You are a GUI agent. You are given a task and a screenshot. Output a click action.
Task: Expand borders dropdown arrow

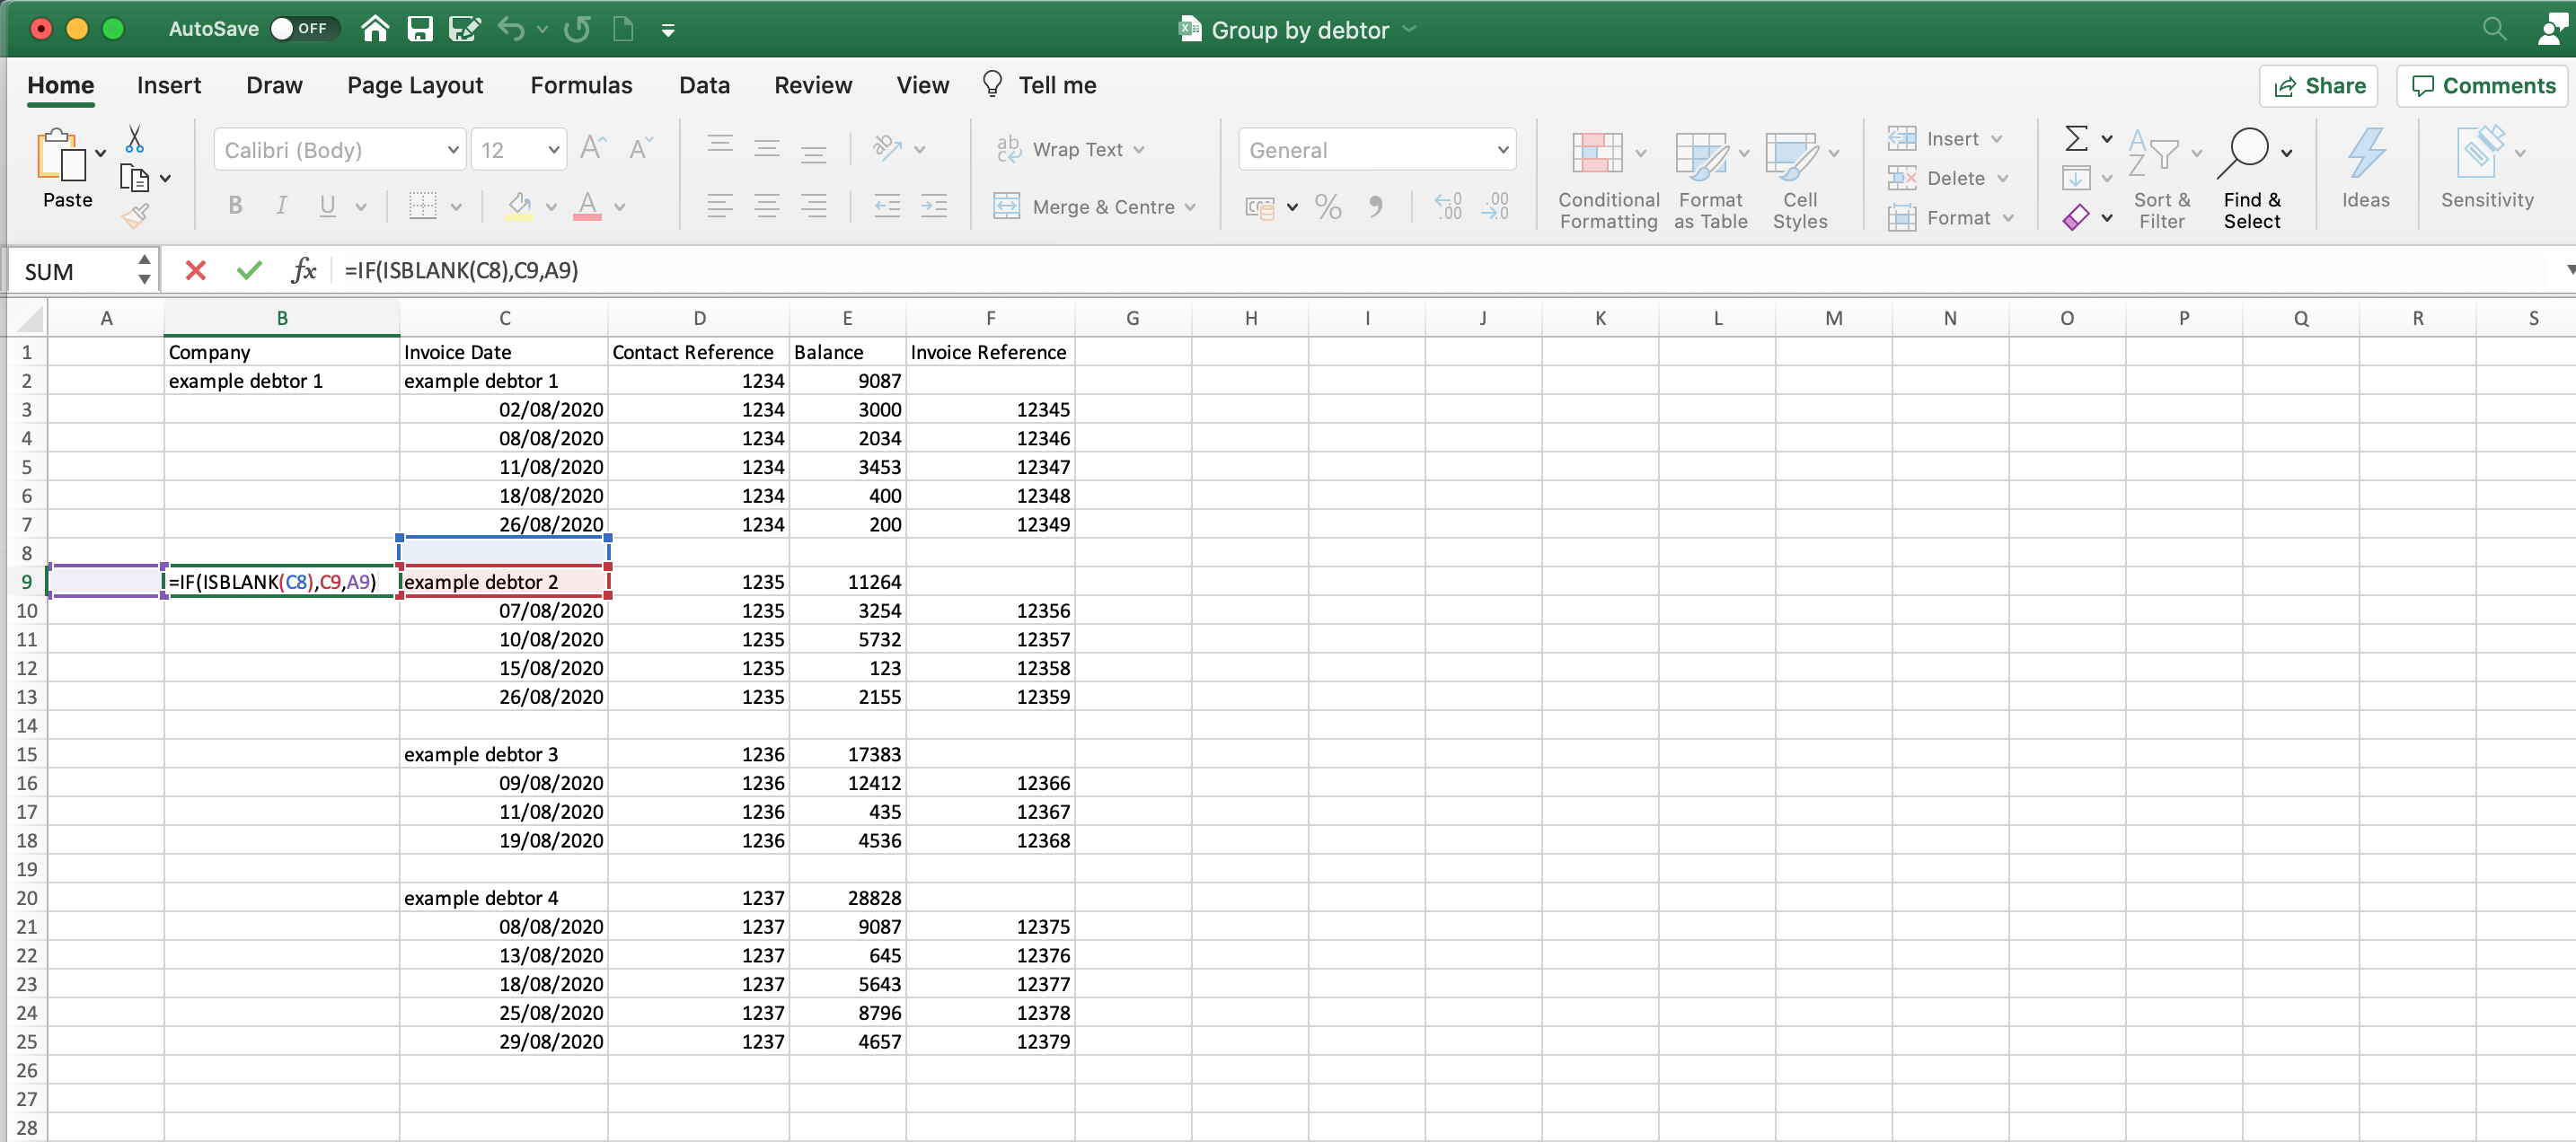click(456, 207)
